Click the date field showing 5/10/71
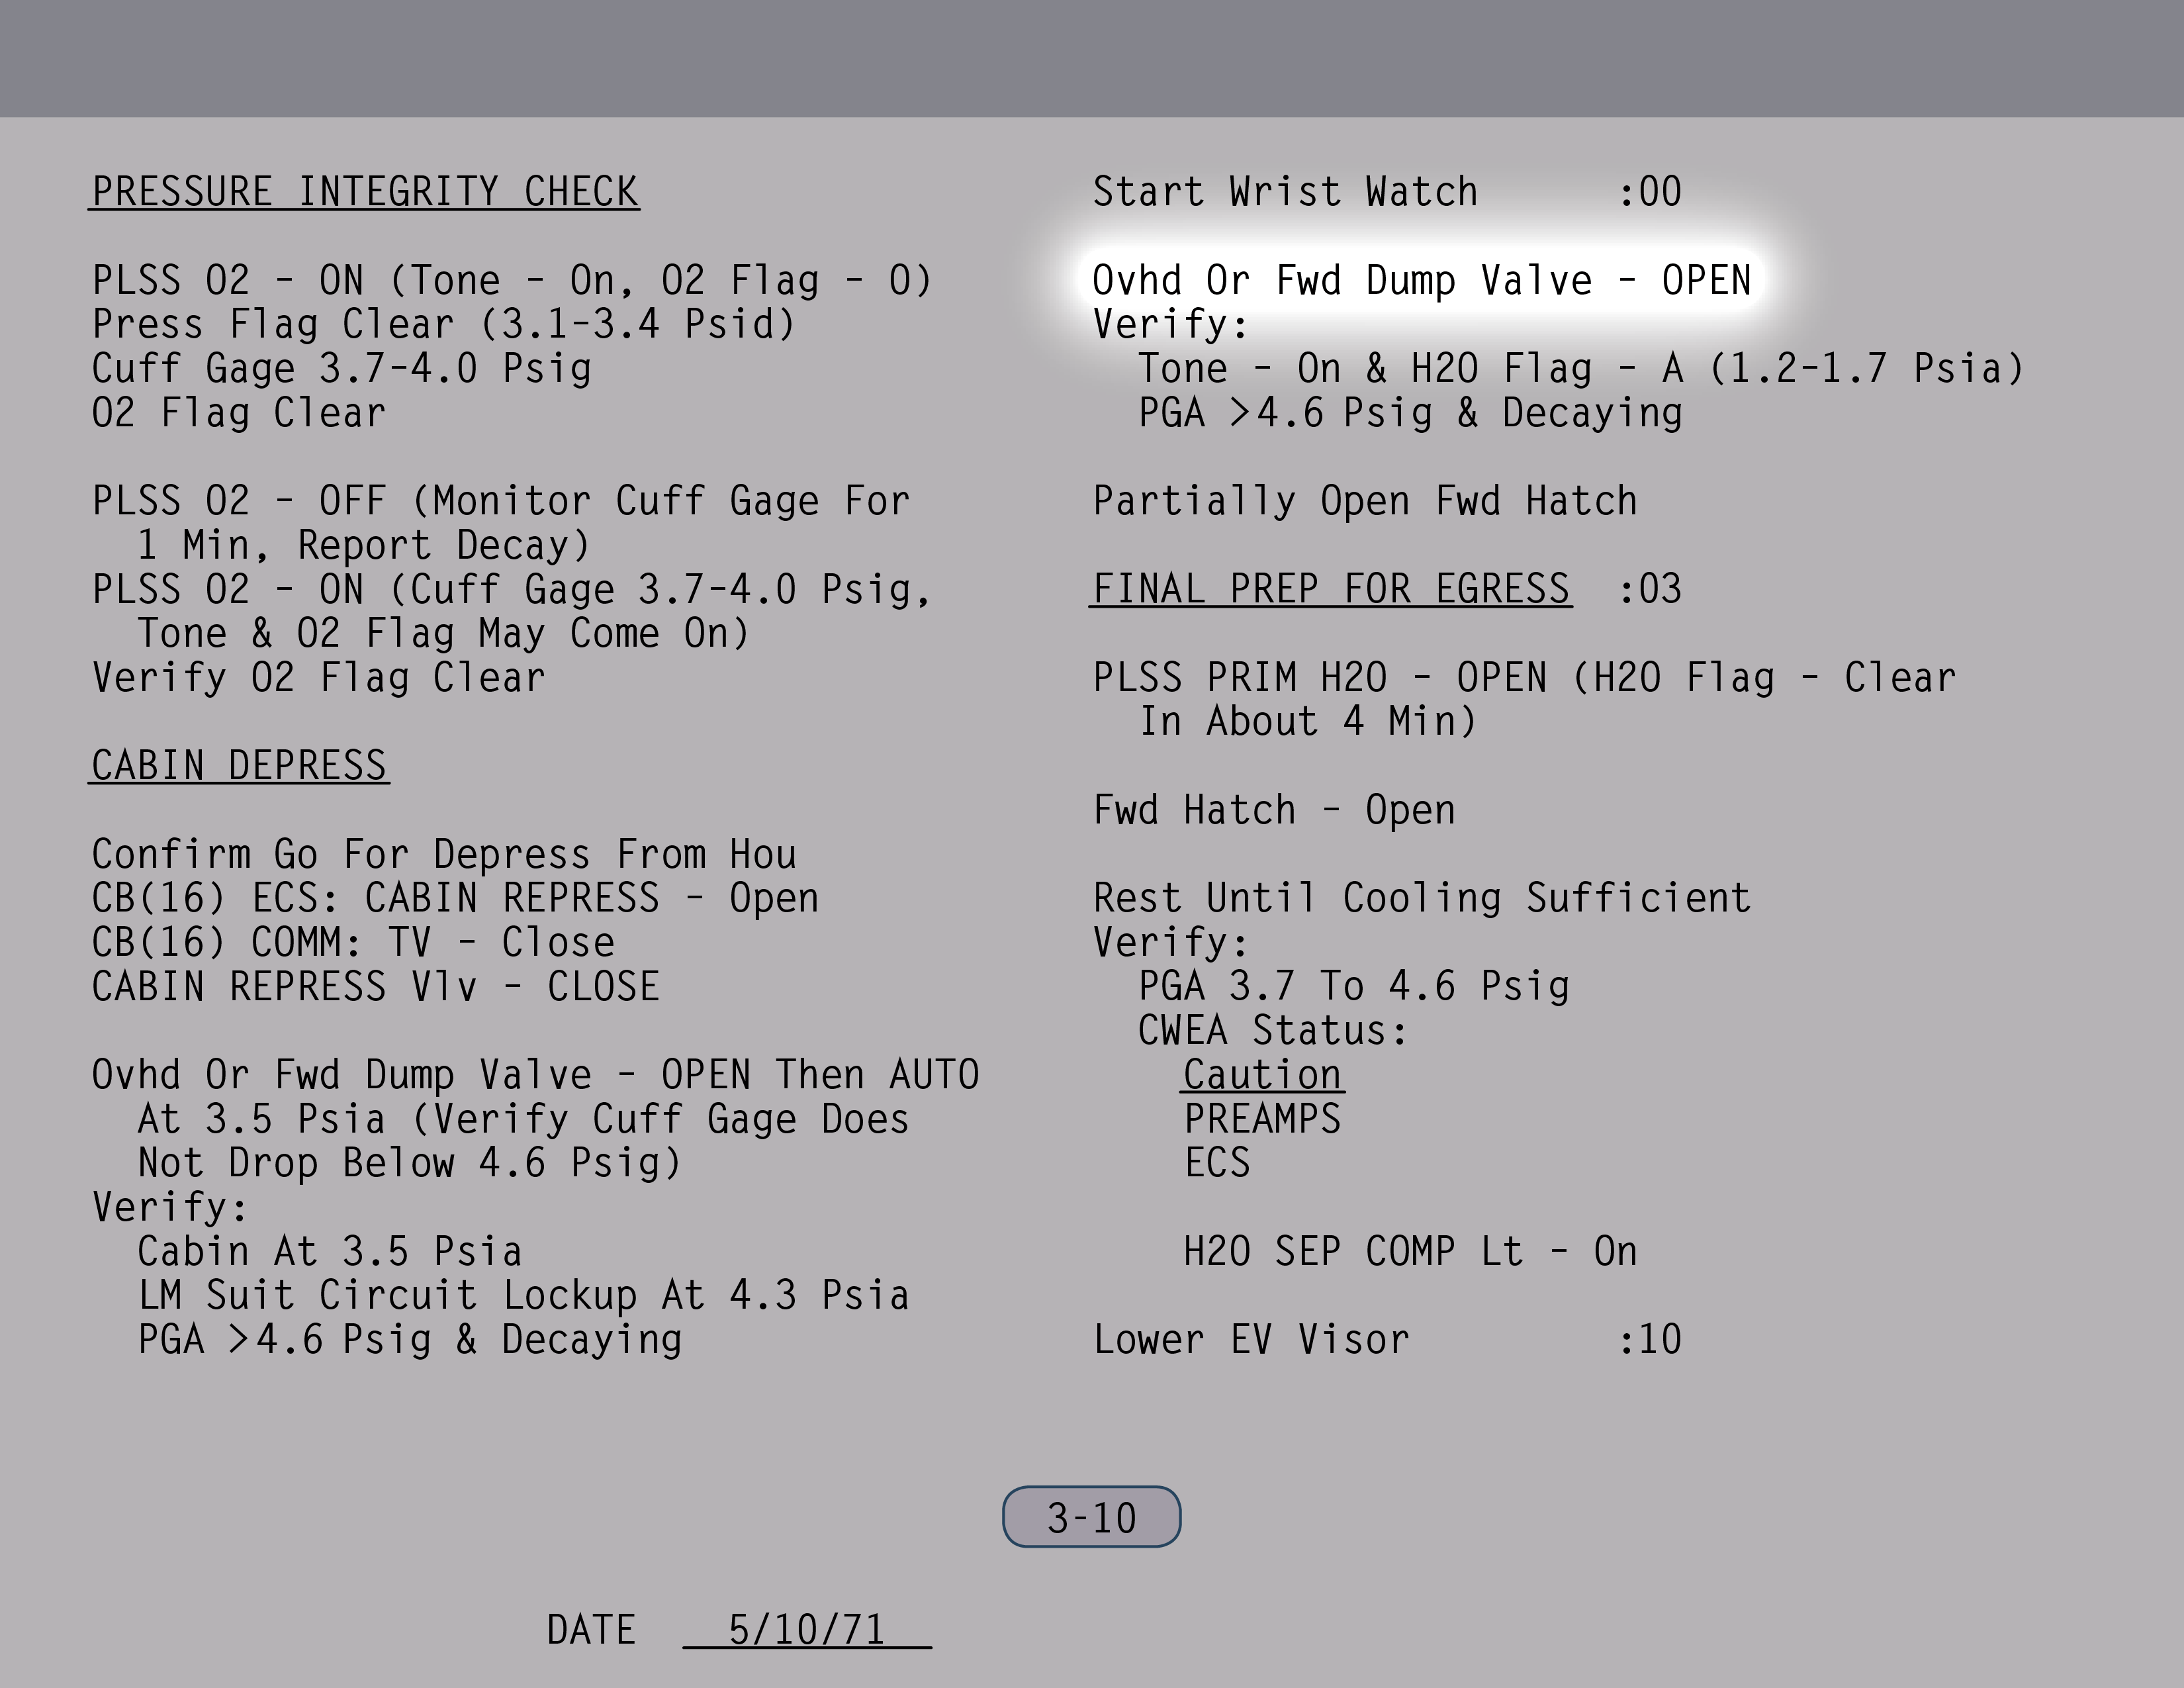Image resolution: width=2184 pixels, height=1688 pixels. [806, 1630]
